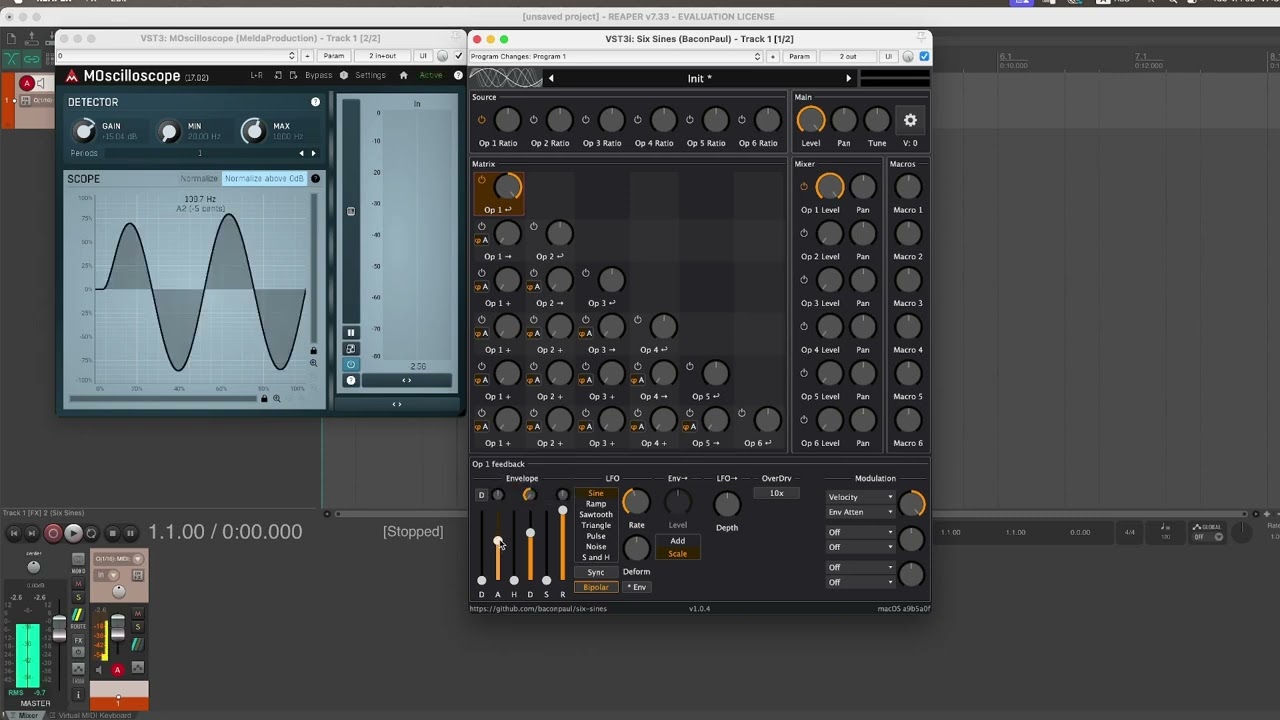Open Six Sines settings gear menu
Image resolution: width=1280 pixels, height=720 pixels.
(910, 120)
